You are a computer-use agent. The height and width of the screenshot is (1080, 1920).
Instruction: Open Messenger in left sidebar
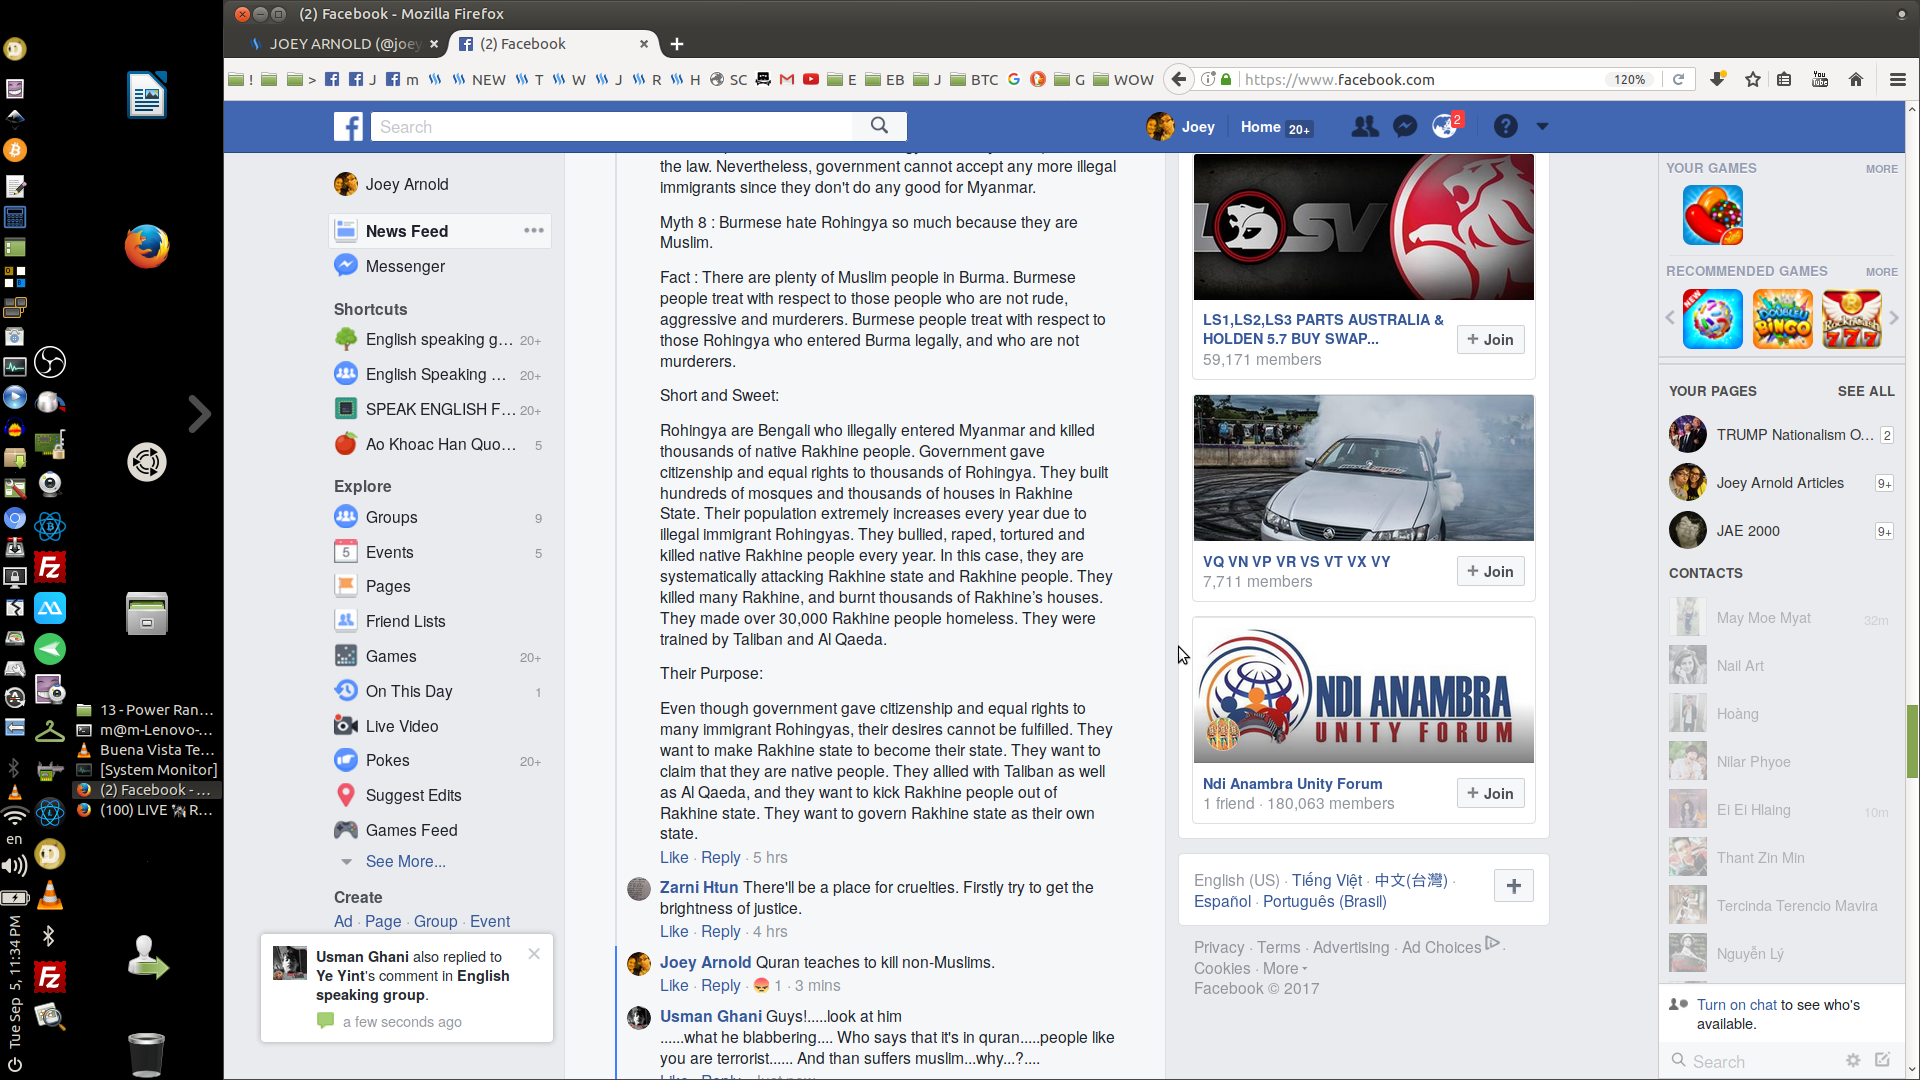[x=405, y=266]
